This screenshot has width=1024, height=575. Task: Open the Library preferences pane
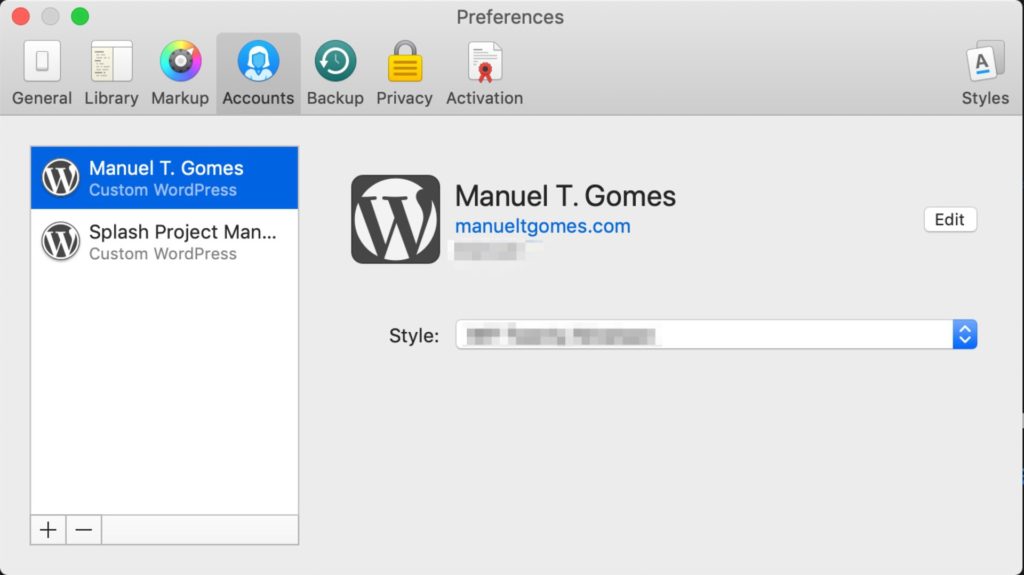tap(111, 74)
